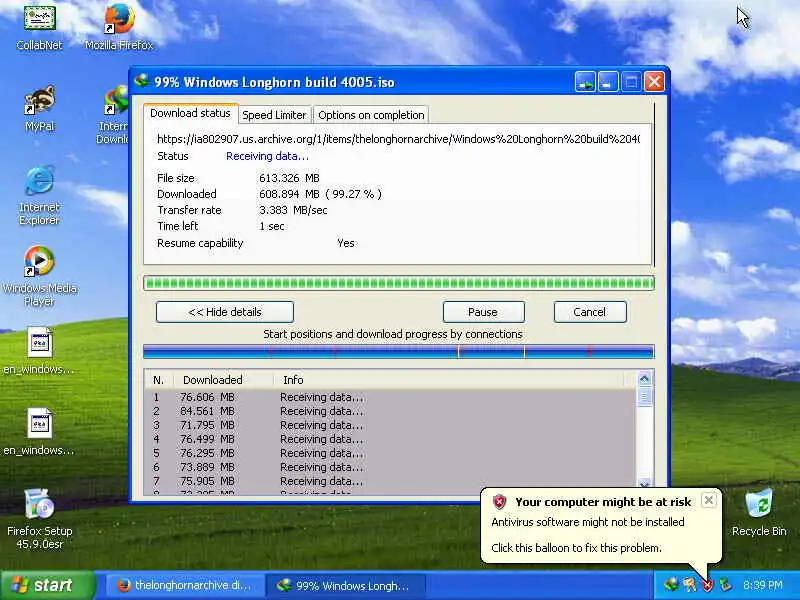Close the download window with the red X
This screenshot has height=600, width=800.
pos(654,82)
